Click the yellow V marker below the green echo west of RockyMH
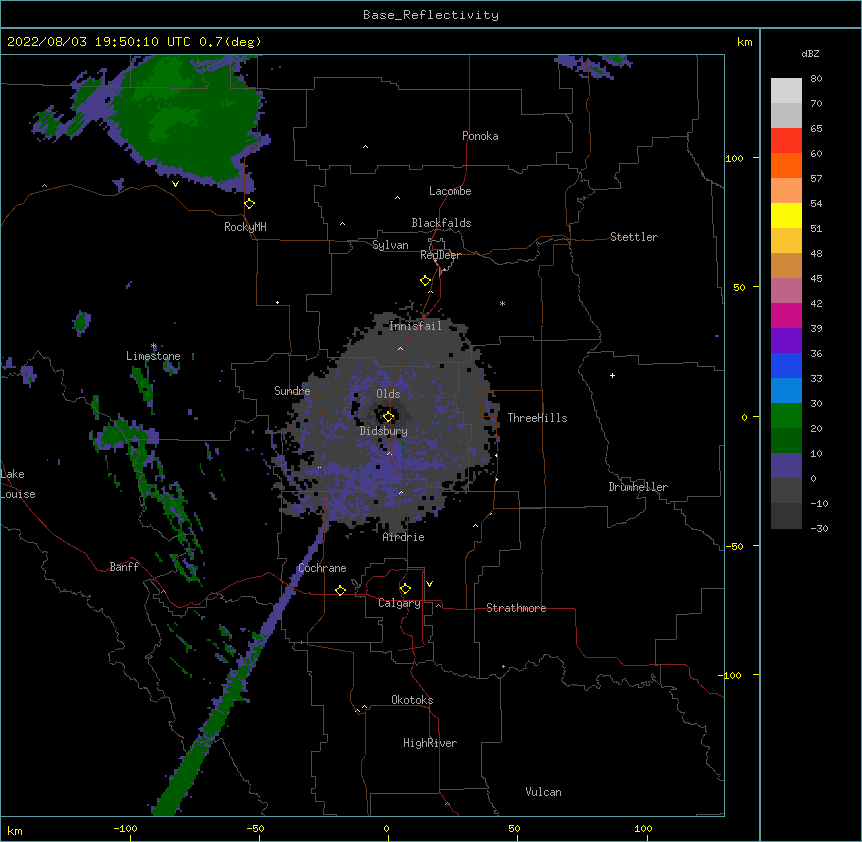 click(175, 184)
